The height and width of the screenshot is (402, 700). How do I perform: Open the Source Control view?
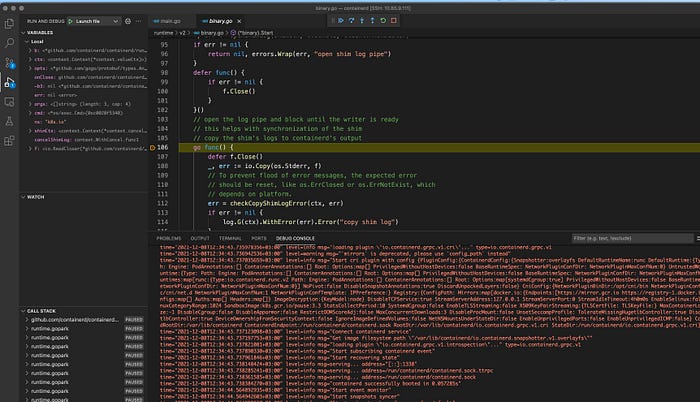coord(9,63)
